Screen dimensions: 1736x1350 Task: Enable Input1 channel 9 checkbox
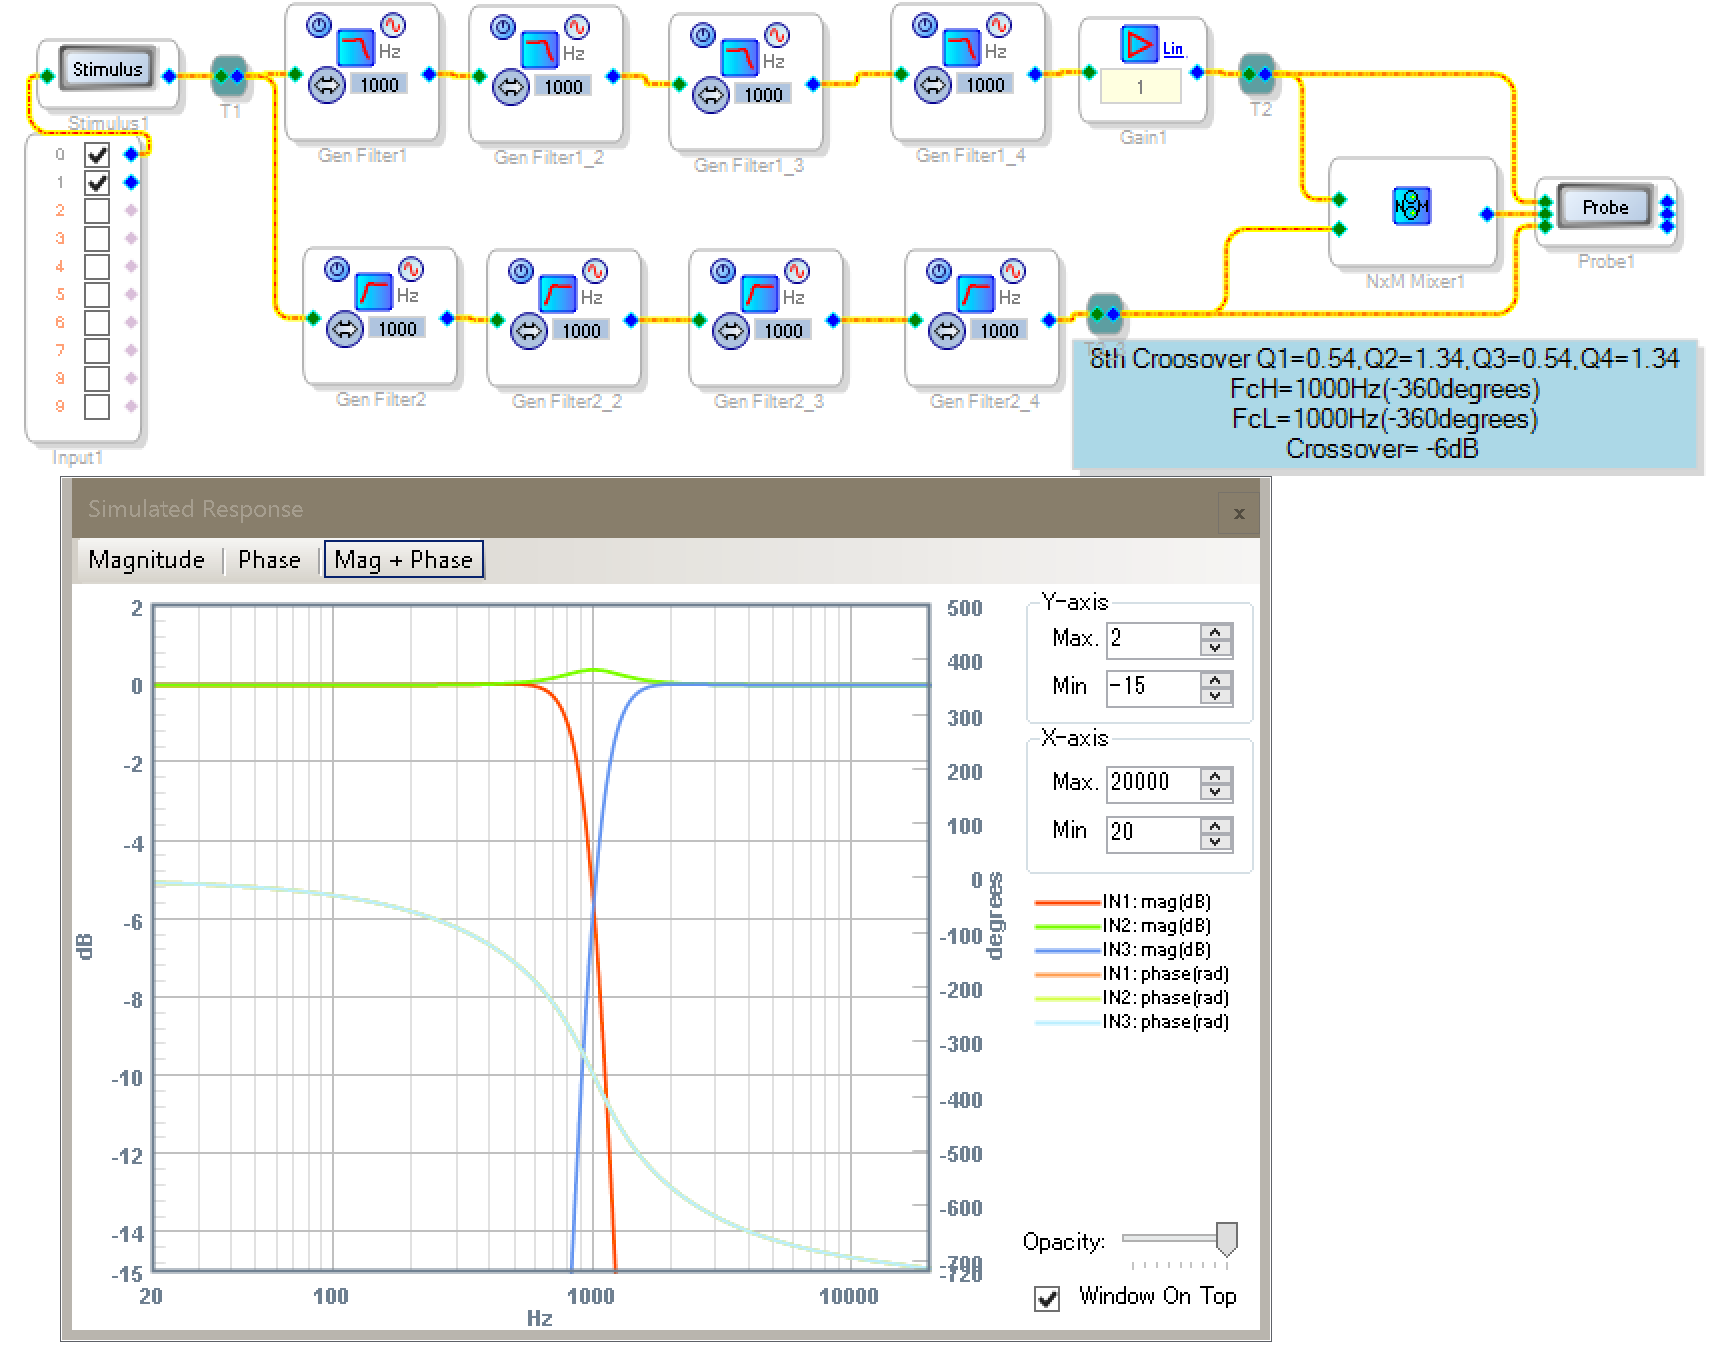97,407
